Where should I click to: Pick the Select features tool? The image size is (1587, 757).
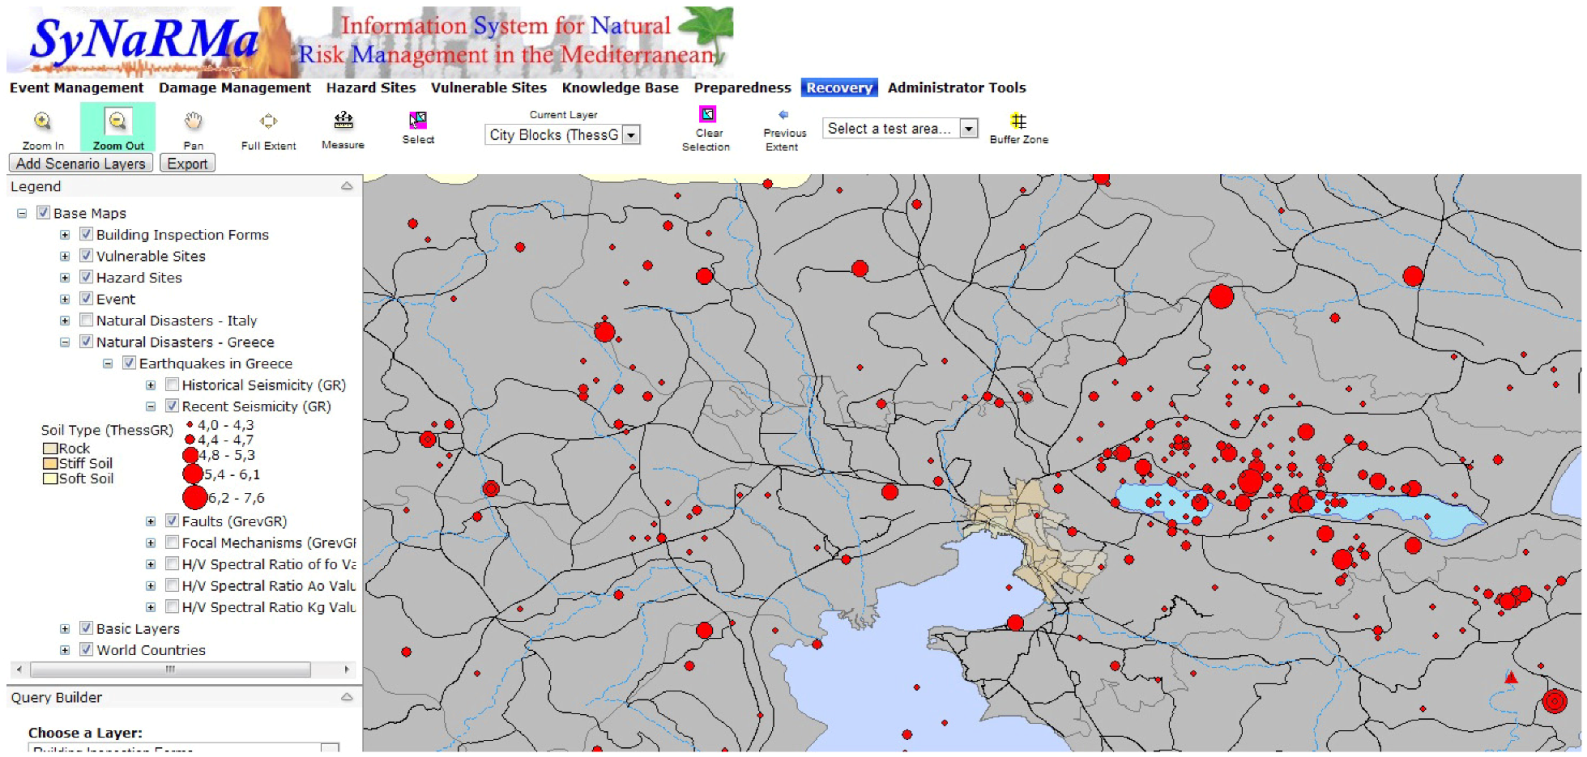click(x=418, y=121)
